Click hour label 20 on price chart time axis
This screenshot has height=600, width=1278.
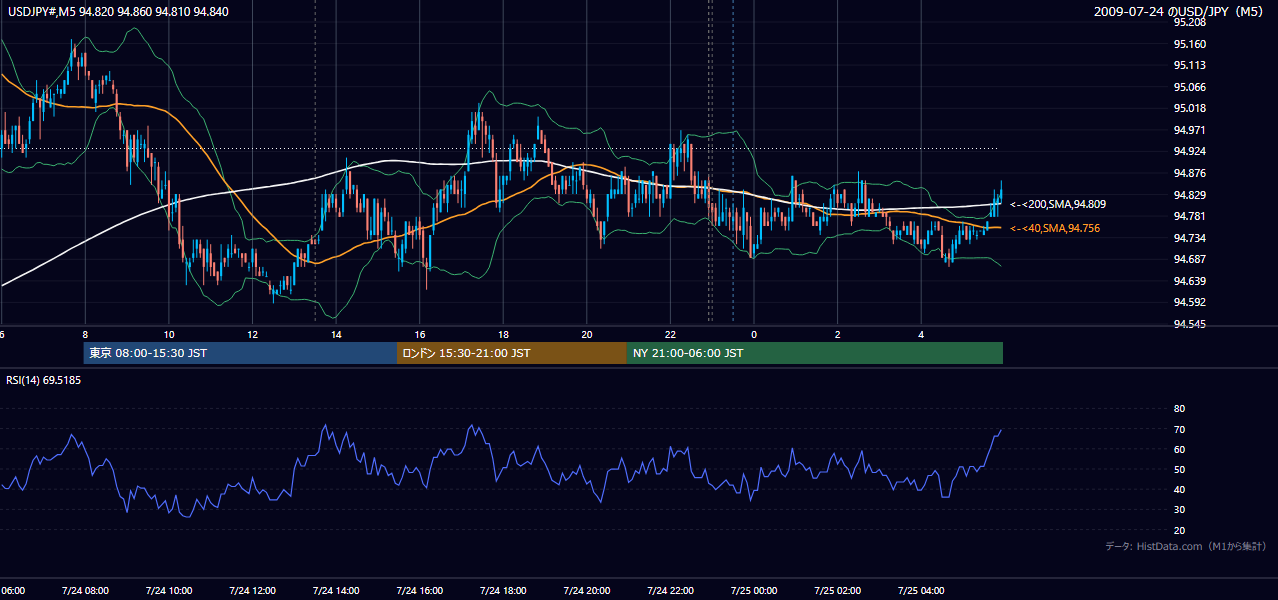click(x=587, y=335)
